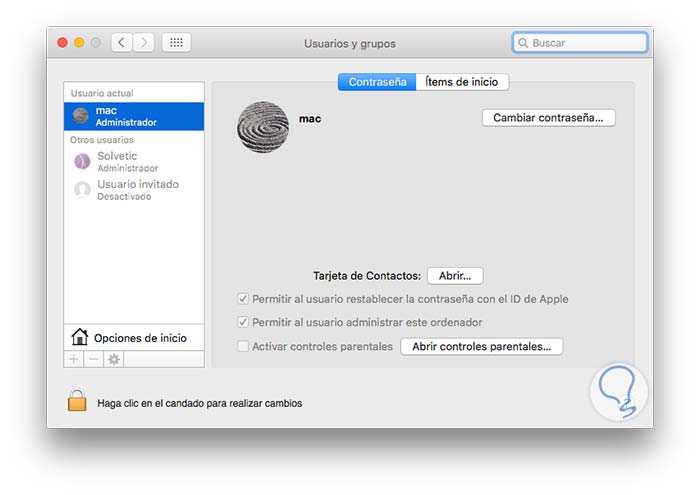Open the gear actions menu

coord(114,359)
